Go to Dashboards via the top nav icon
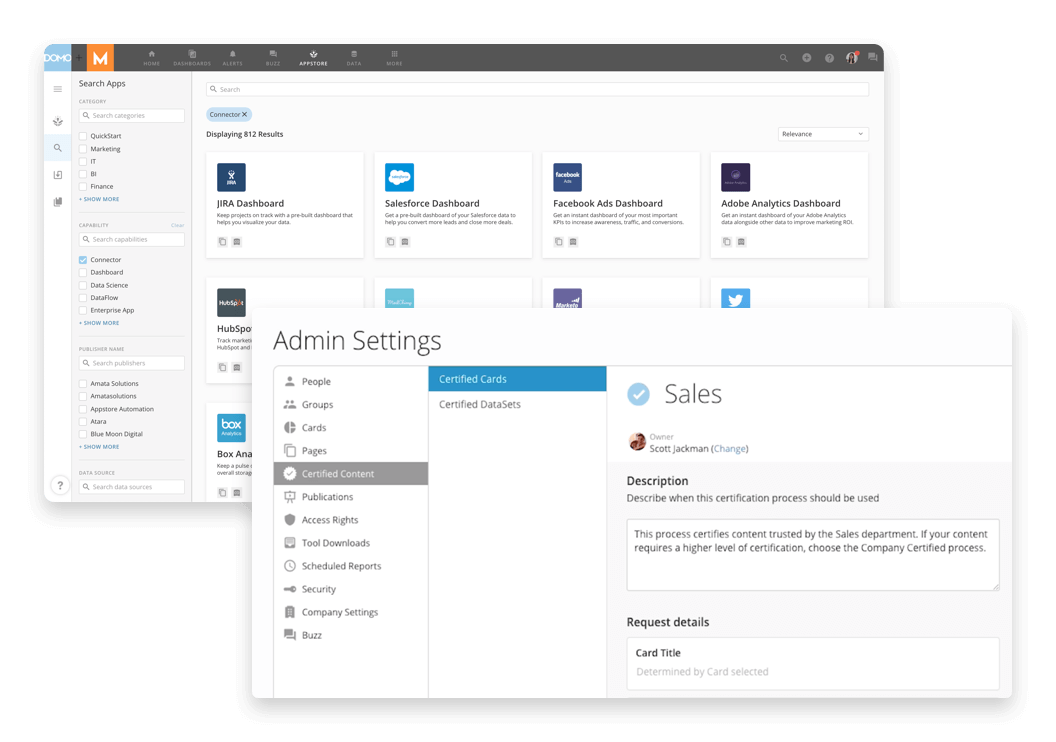The width and height of the screenshot is (1056, 742). (x=191, y=57)
